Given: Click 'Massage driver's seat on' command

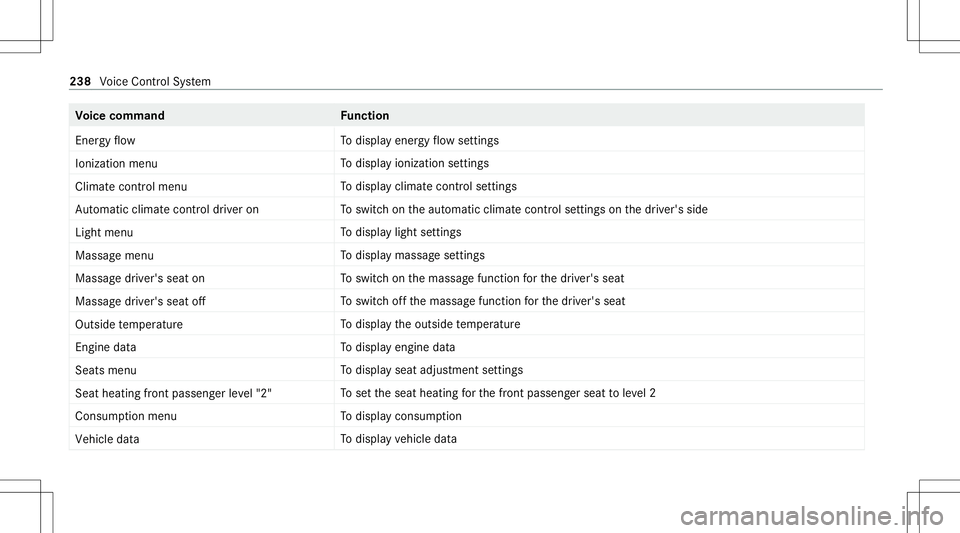Looking at the screenshot, I should pos(140,278).
